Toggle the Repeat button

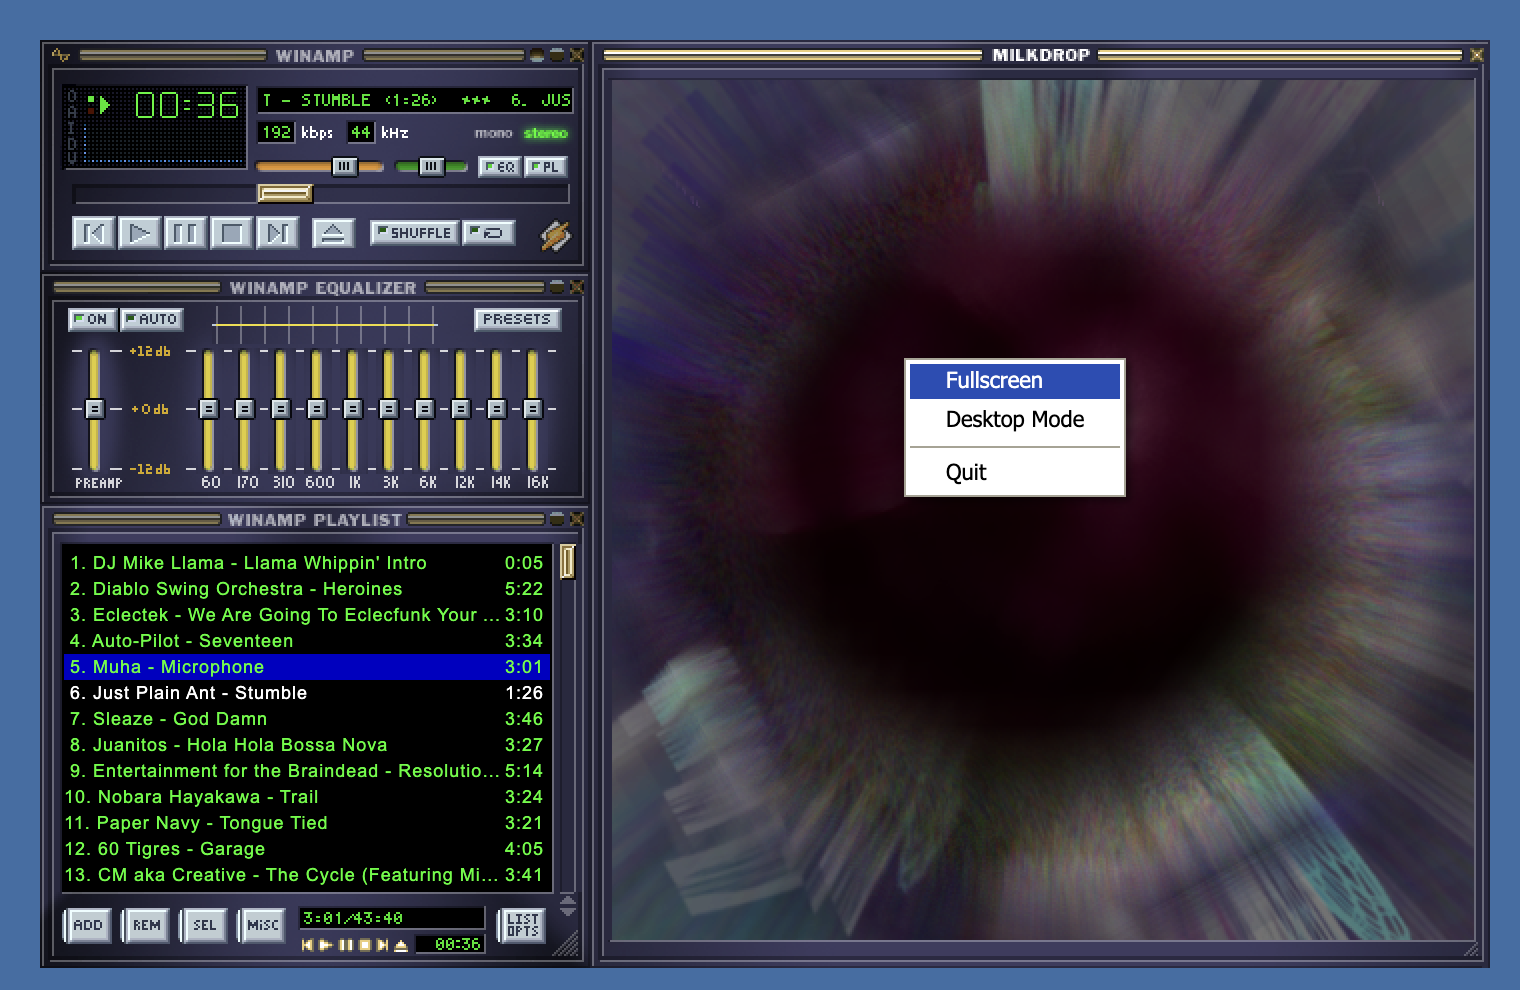pos(489,233)
